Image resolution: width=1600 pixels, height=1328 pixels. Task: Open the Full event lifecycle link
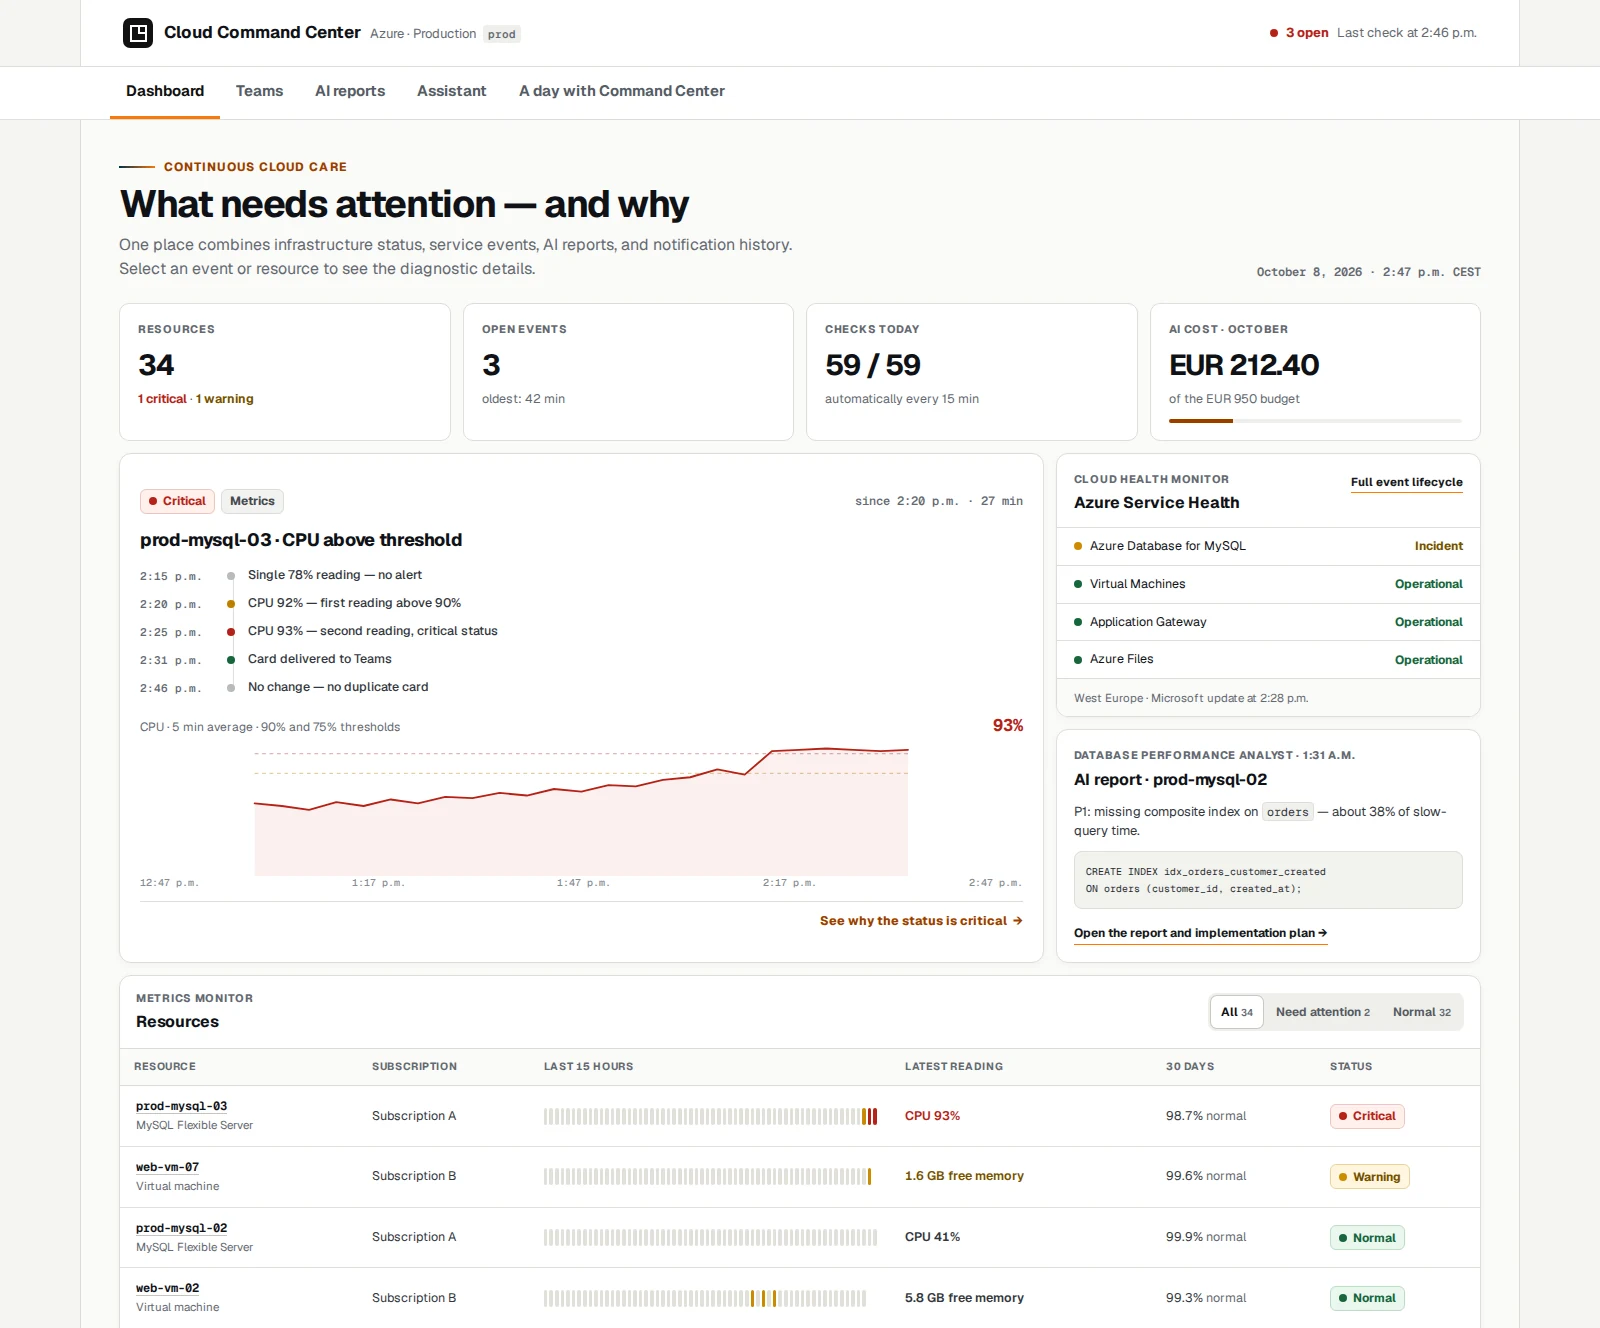(x=1406, y=482)
